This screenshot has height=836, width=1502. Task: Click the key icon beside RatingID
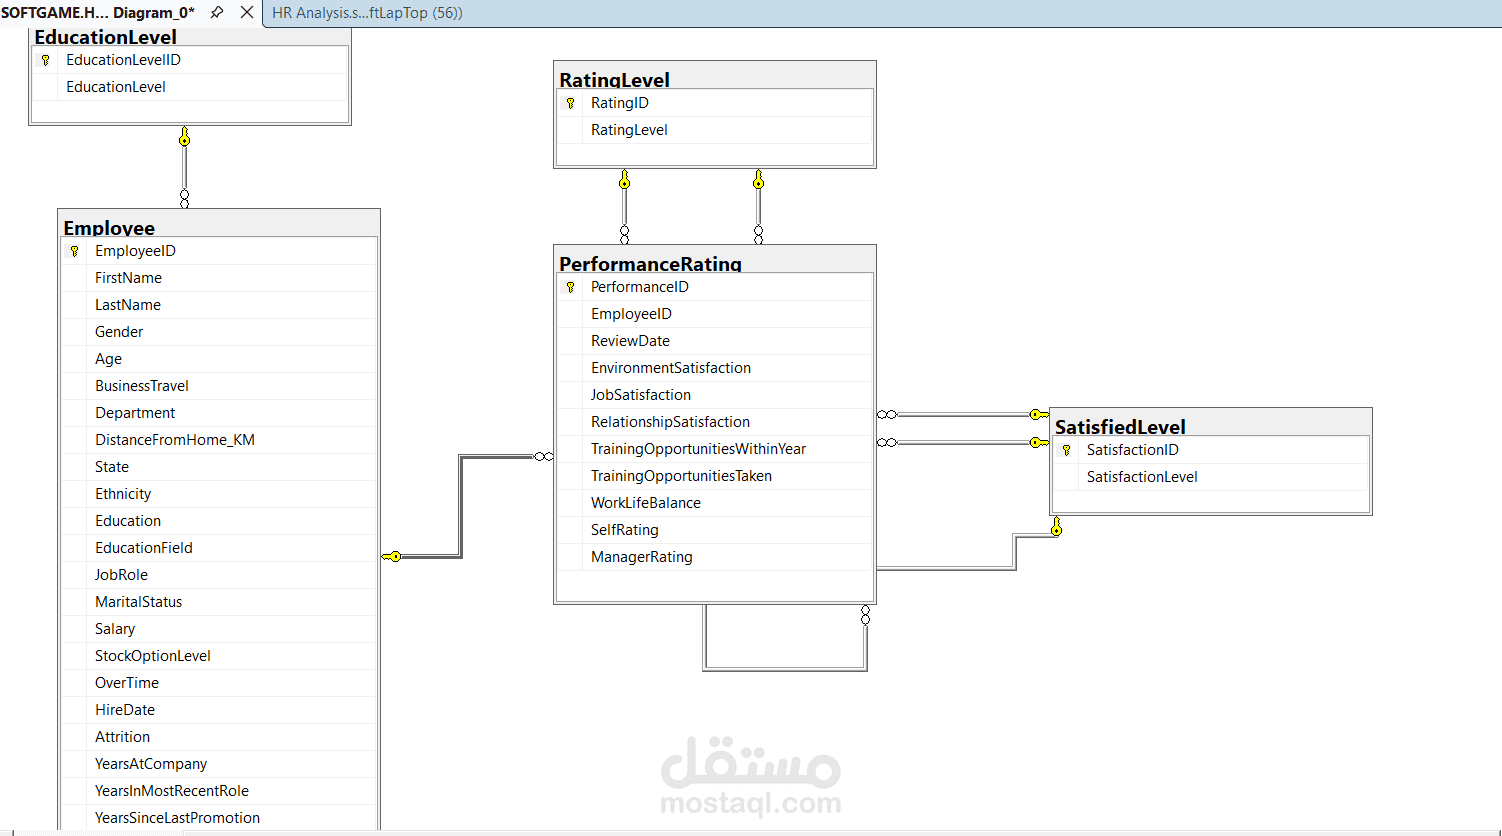pyautogui.click(x=570, y=102)
